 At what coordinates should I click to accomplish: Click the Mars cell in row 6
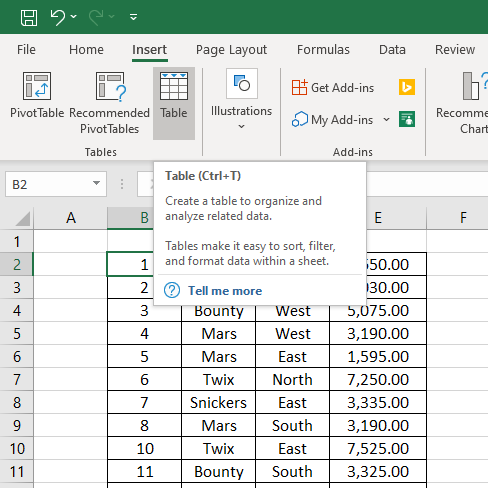219,356
